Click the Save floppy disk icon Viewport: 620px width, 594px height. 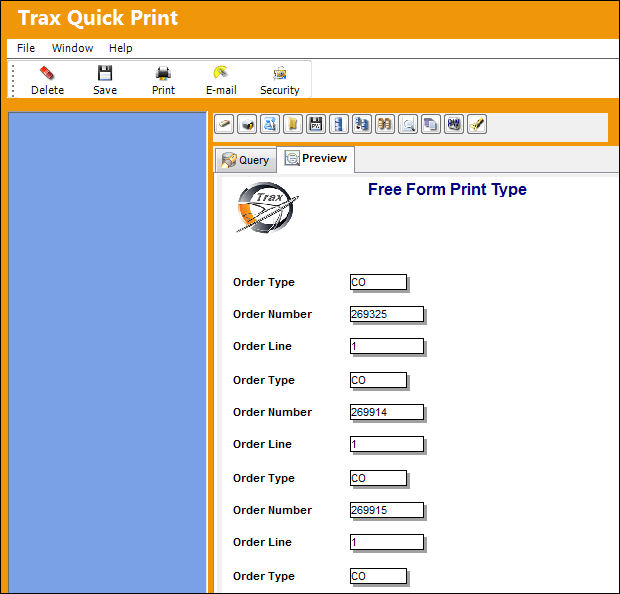pos(105,73)
